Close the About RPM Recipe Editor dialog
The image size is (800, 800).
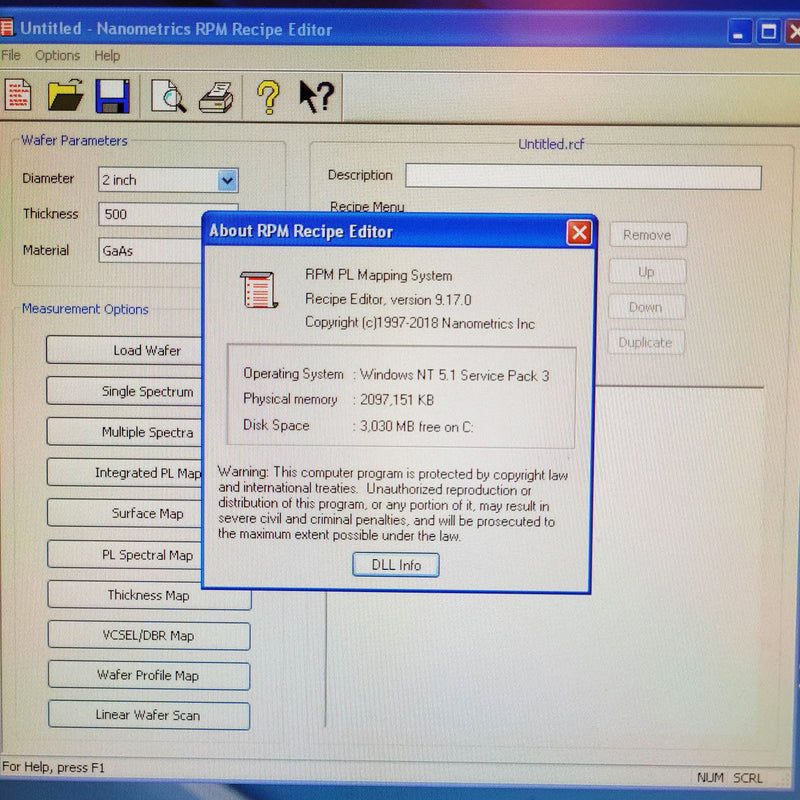pyautogui.click(x=579, y=233)
